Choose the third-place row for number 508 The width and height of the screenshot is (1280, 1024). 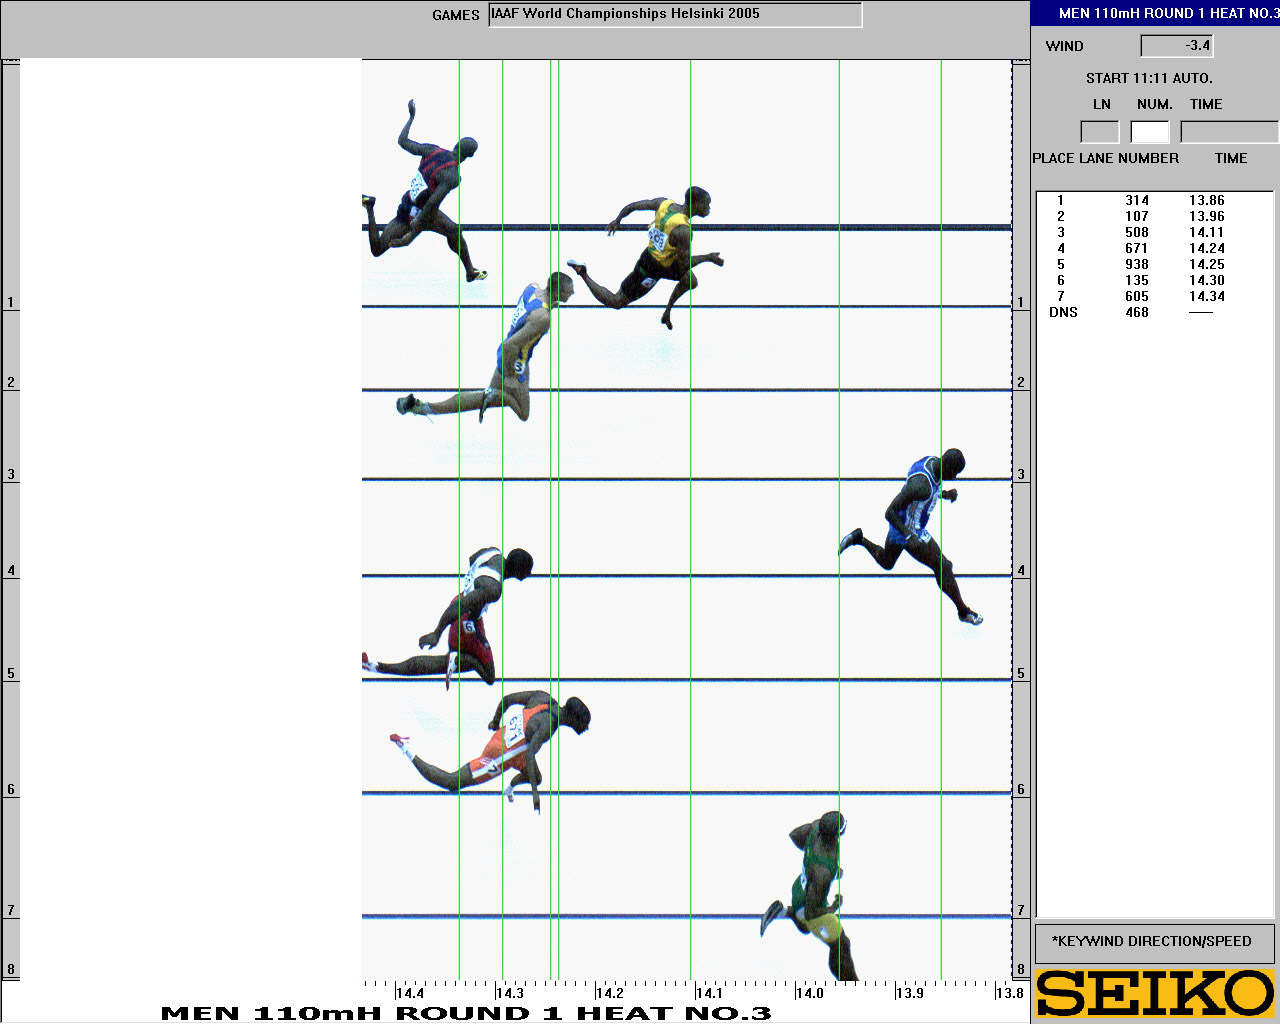[1137, 233]
